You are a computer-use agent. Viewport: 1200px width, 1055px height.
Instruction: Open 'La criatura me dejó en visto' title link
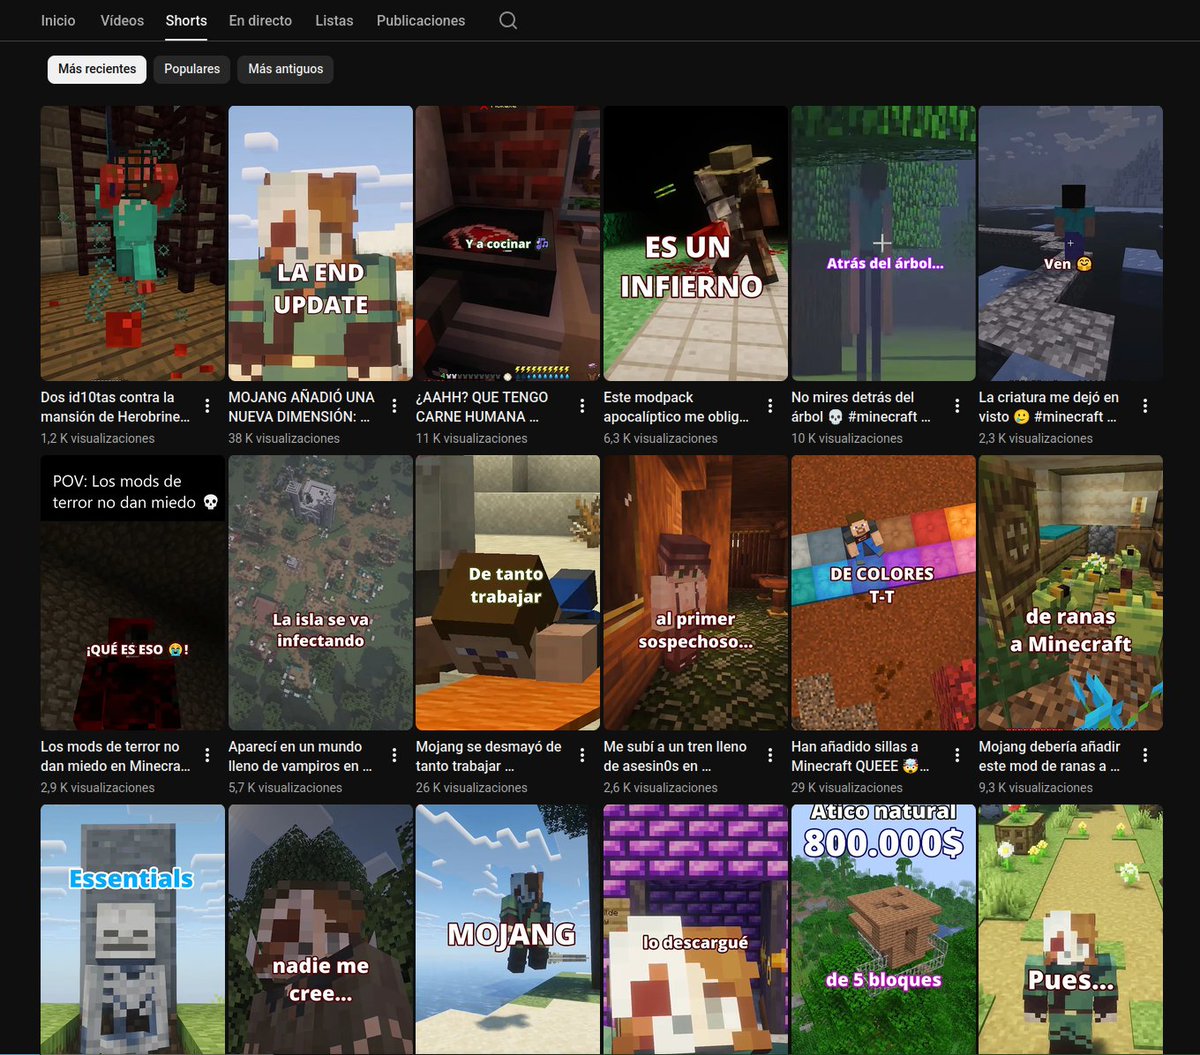click(x=1049, y=407)
